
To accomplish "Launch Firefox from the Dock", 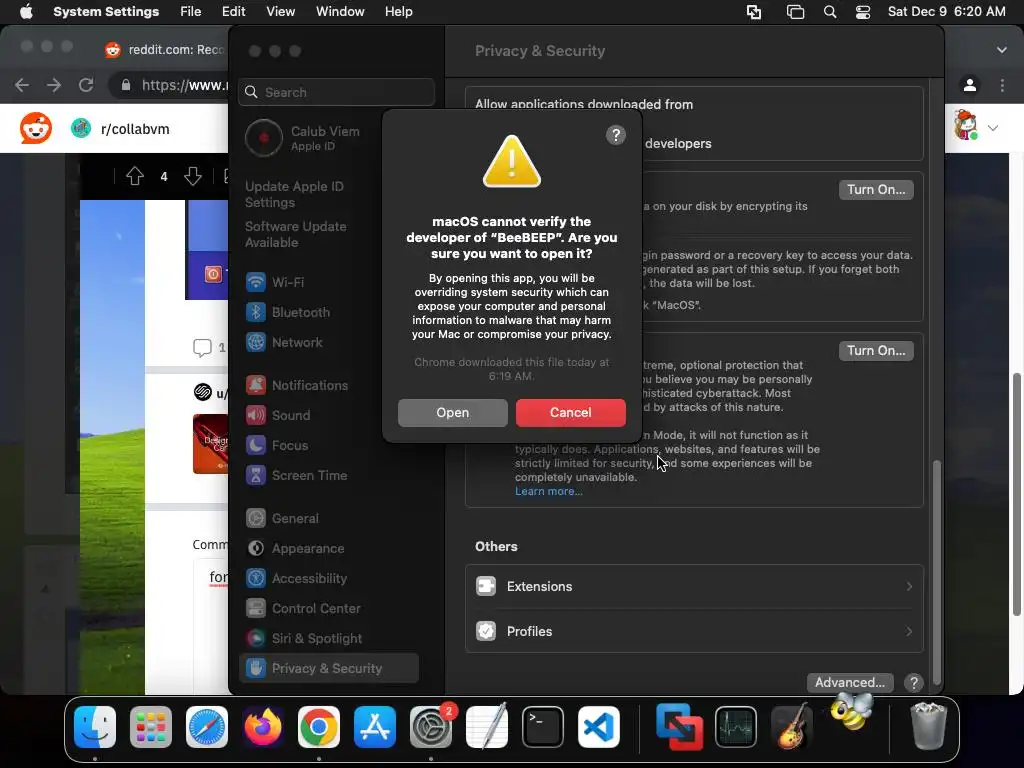I will (x=263, y=727).
